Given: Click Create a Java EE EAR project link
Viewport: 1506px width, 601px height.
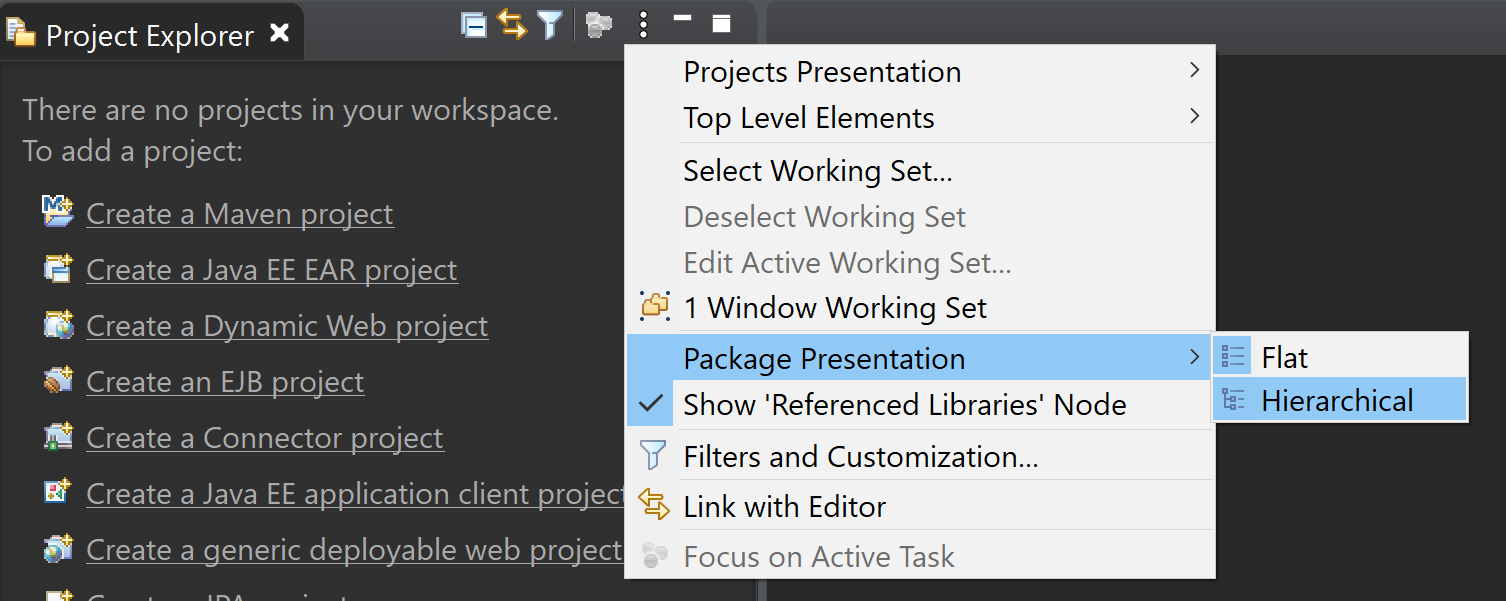Looking at the screenshot, I should (x=272, y=270).
